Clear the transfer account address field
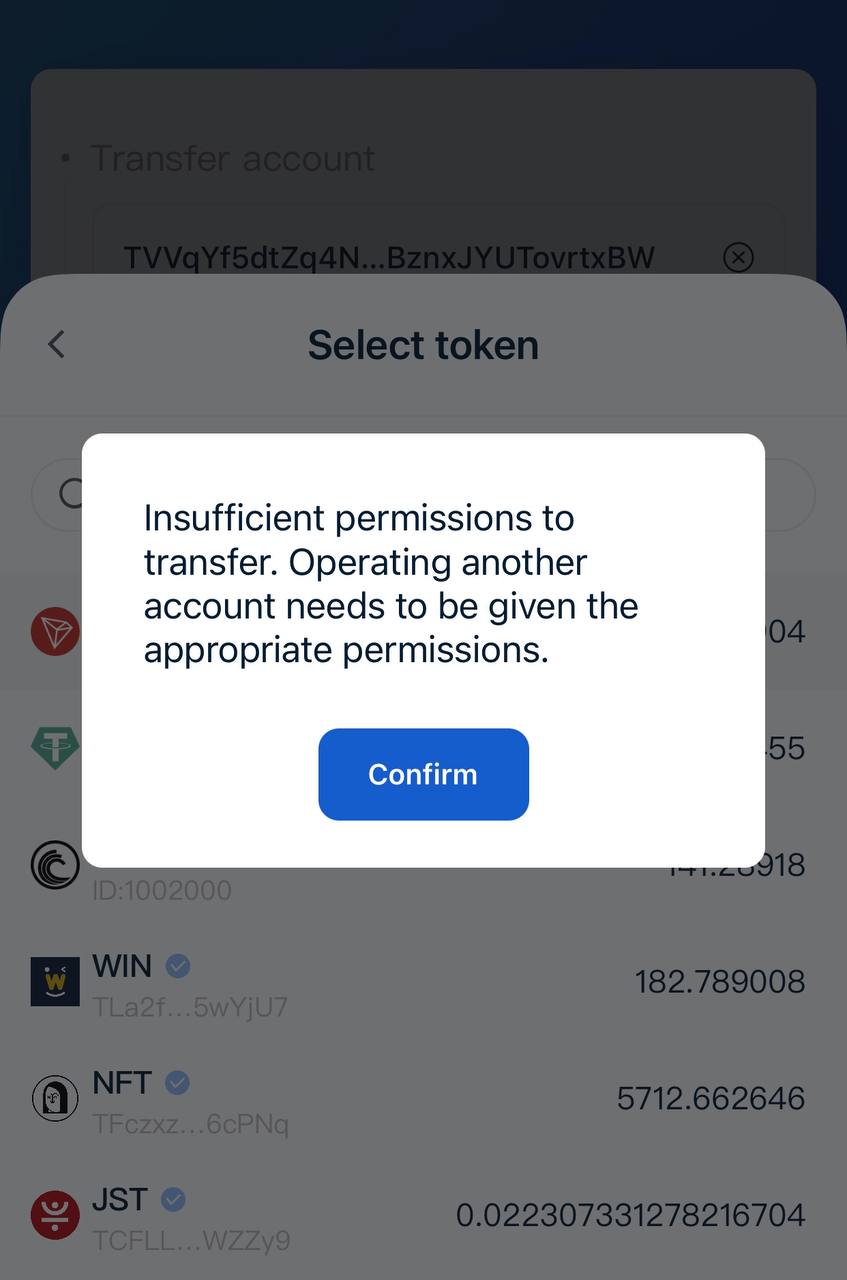This screenshot has width=847, height=1280. pos(738,258)
